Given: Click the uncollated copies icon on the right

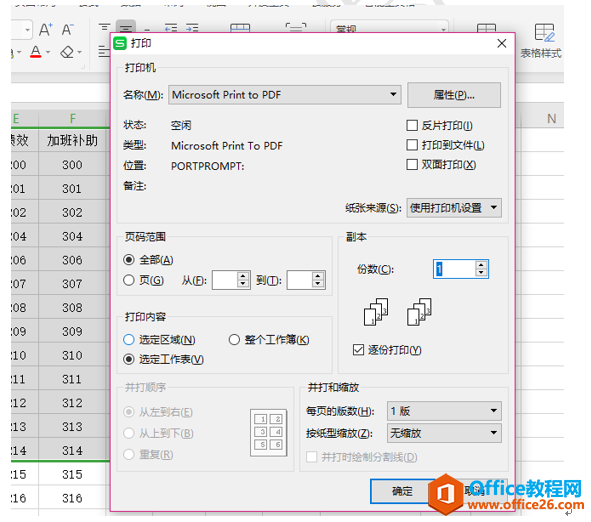Looking at the screenshot, I should tap(420, 312).
